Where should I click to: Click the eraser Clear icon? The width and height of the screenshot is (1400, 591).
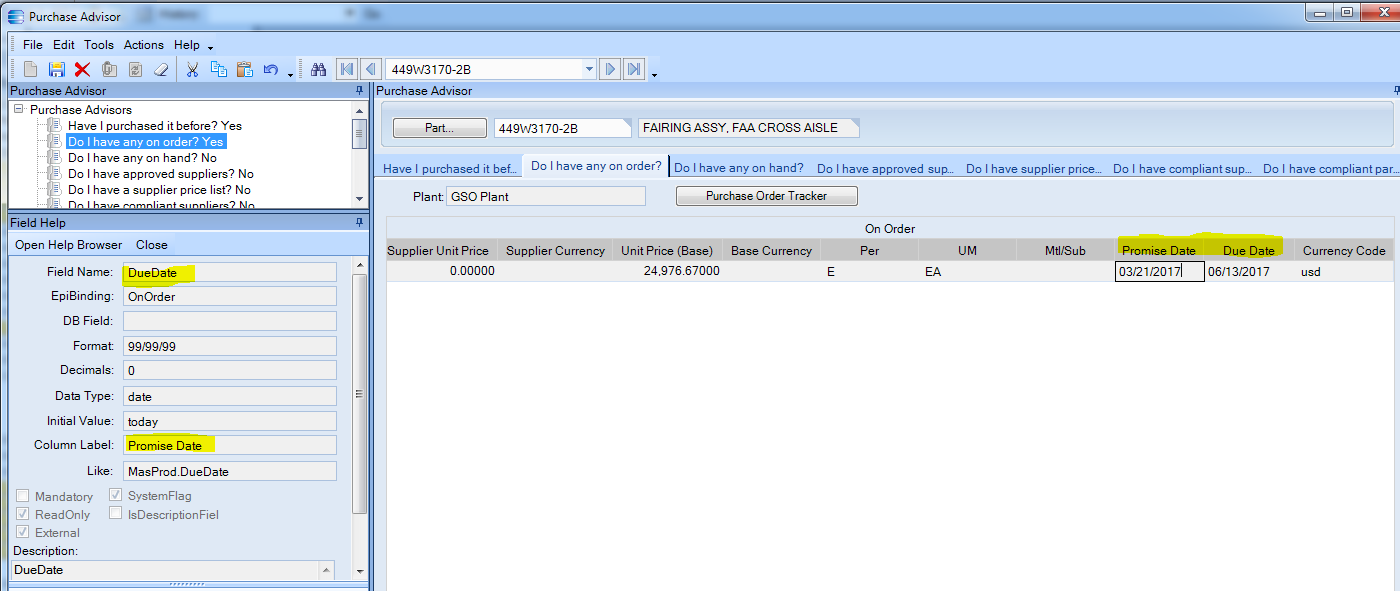161,69
